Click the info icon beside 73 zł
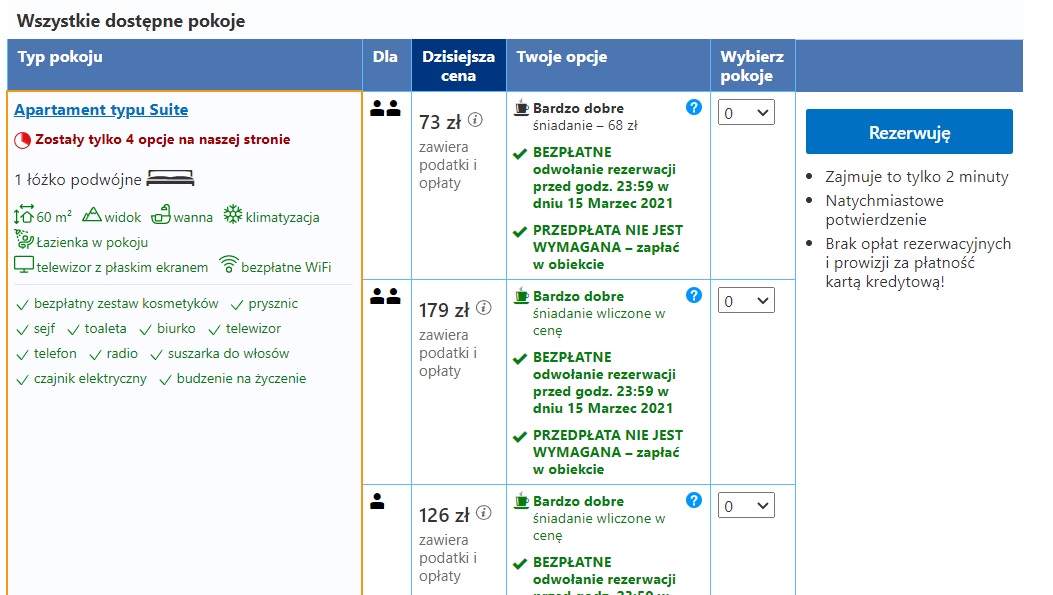 475,120
